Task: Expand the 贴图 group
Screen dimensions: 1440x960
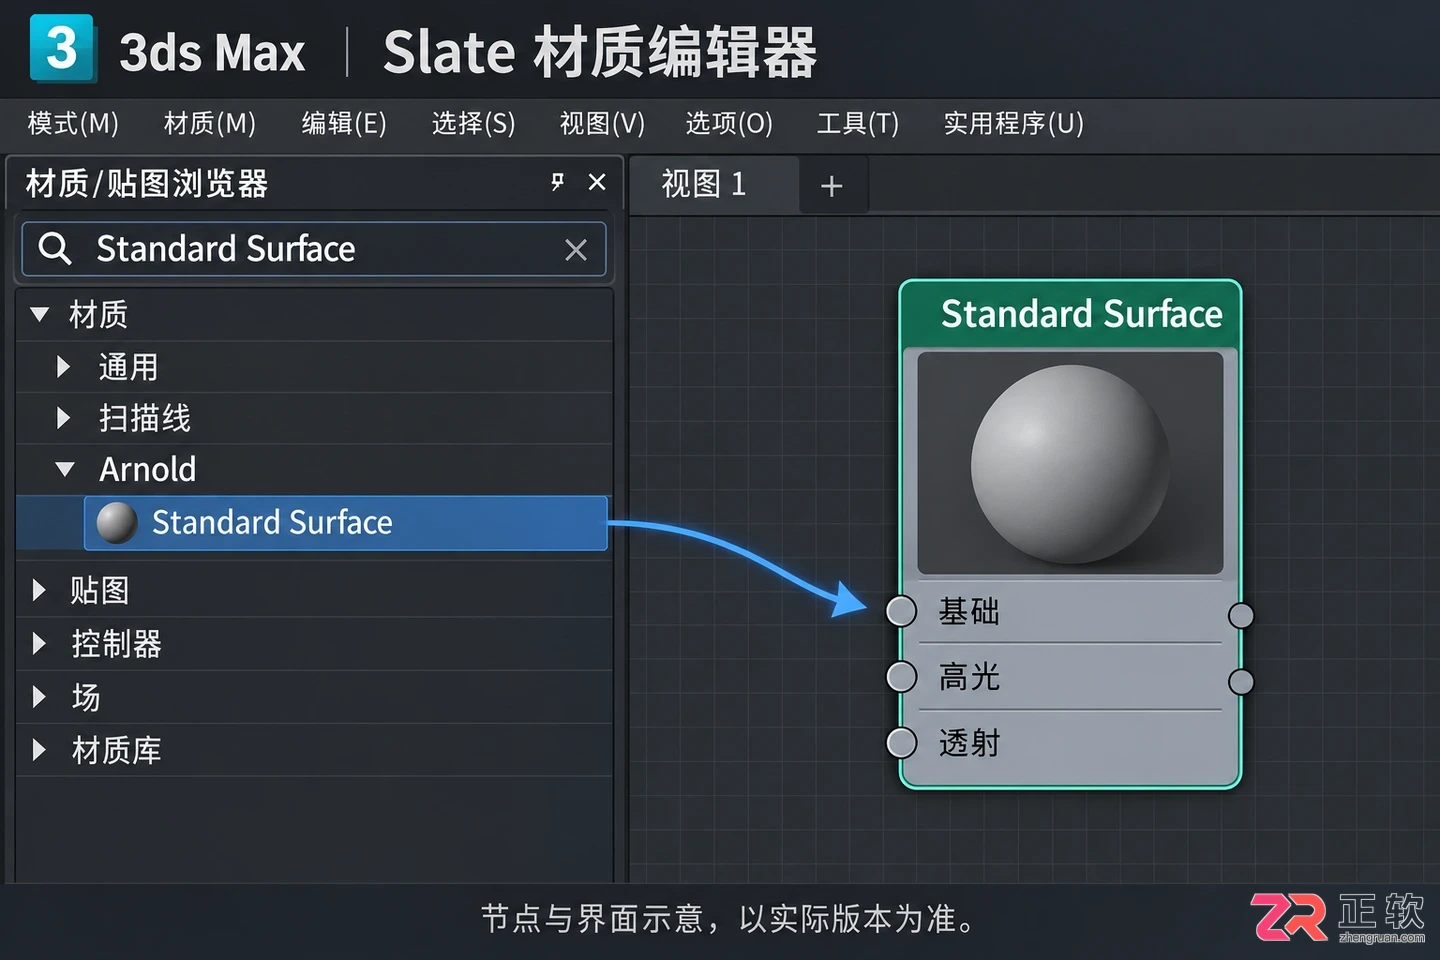Action: [39, 590]
